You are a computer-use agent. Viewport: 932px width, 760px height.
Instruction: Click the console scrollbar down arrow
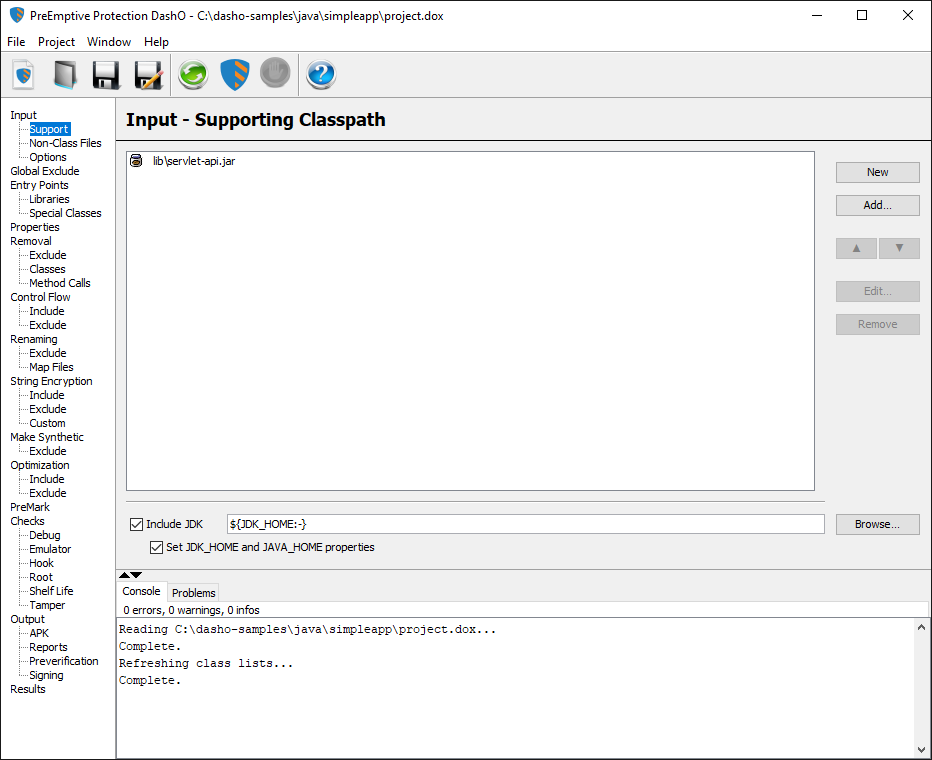[x=921, y=750]
